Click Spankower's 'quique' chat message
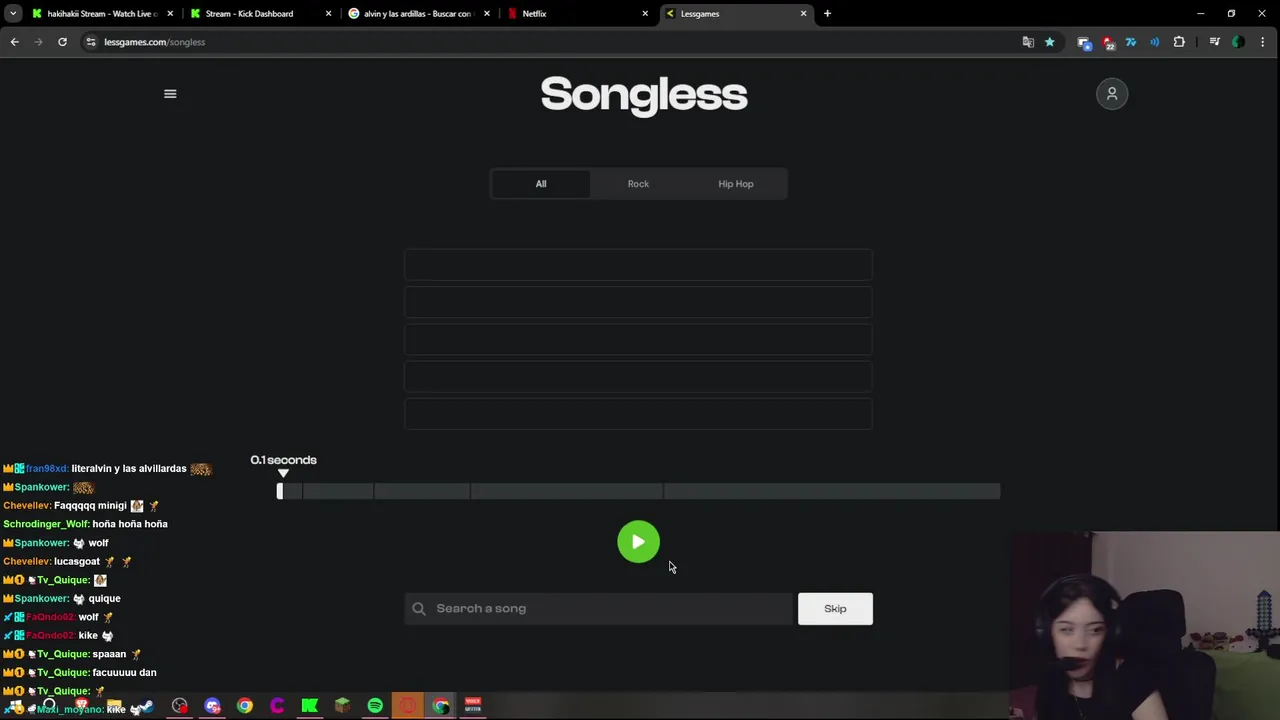 coord(104,599)
